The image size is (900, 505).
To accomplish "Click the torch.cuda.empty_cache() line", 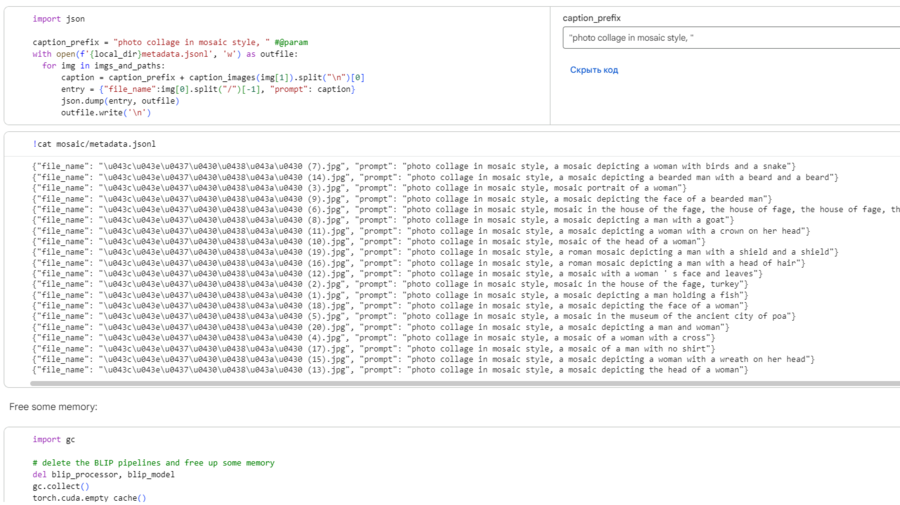I will (89, 498).
